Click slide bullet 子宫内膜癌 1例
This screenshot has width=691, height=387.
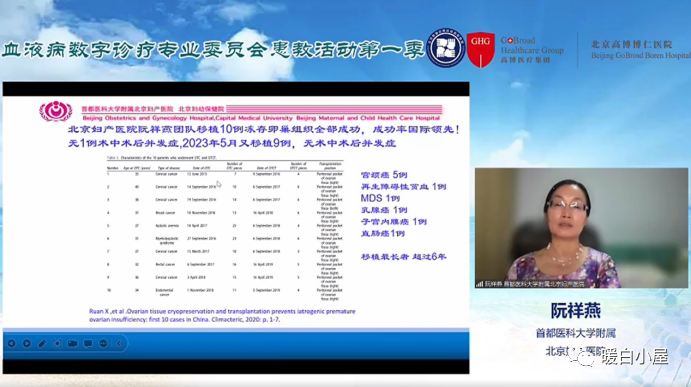[394, 222]
